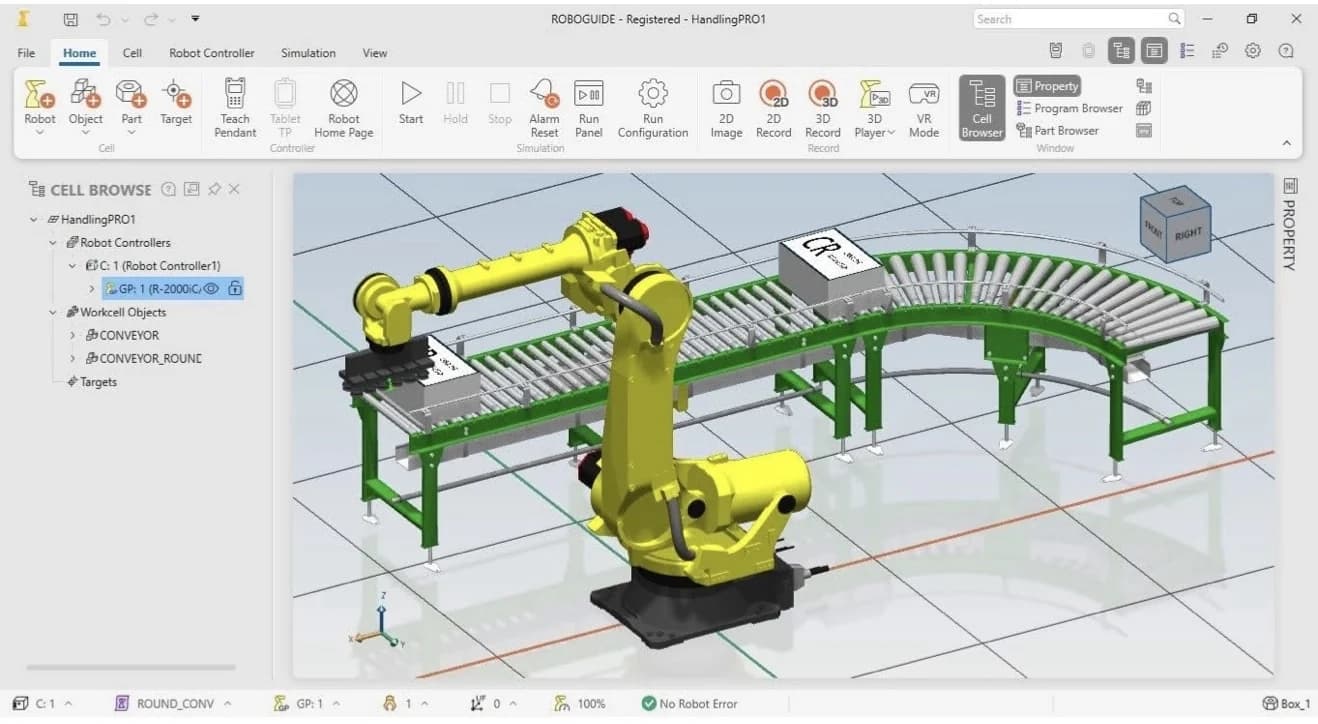Toggle the Property window button
Screen dimensions: 1318x724
[1047, 86]
